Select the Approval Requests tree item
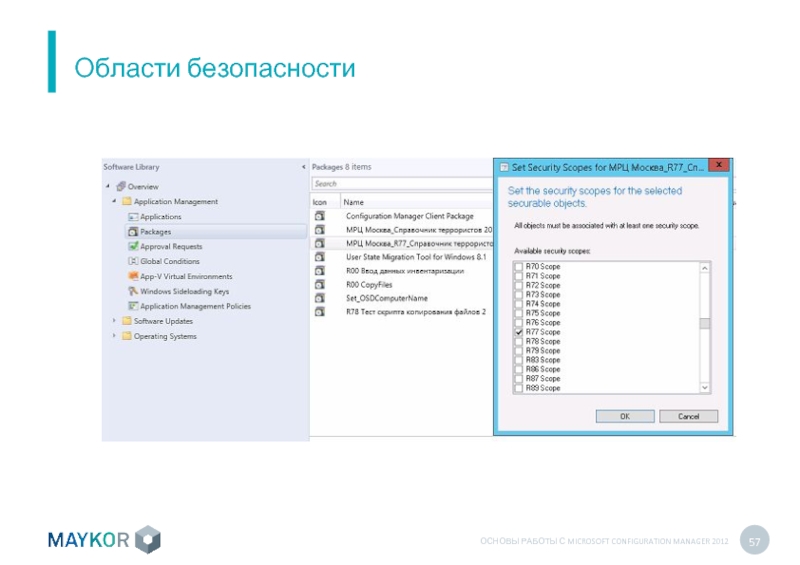 tap(171, 246)
